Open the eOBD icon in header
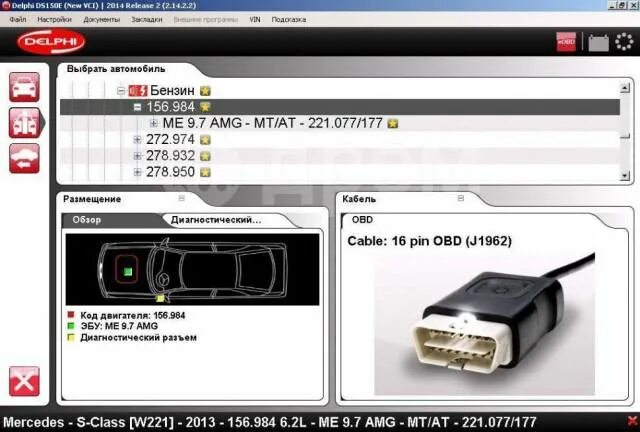The width and height of the screenshot is (640, 432). pos(566,42)
